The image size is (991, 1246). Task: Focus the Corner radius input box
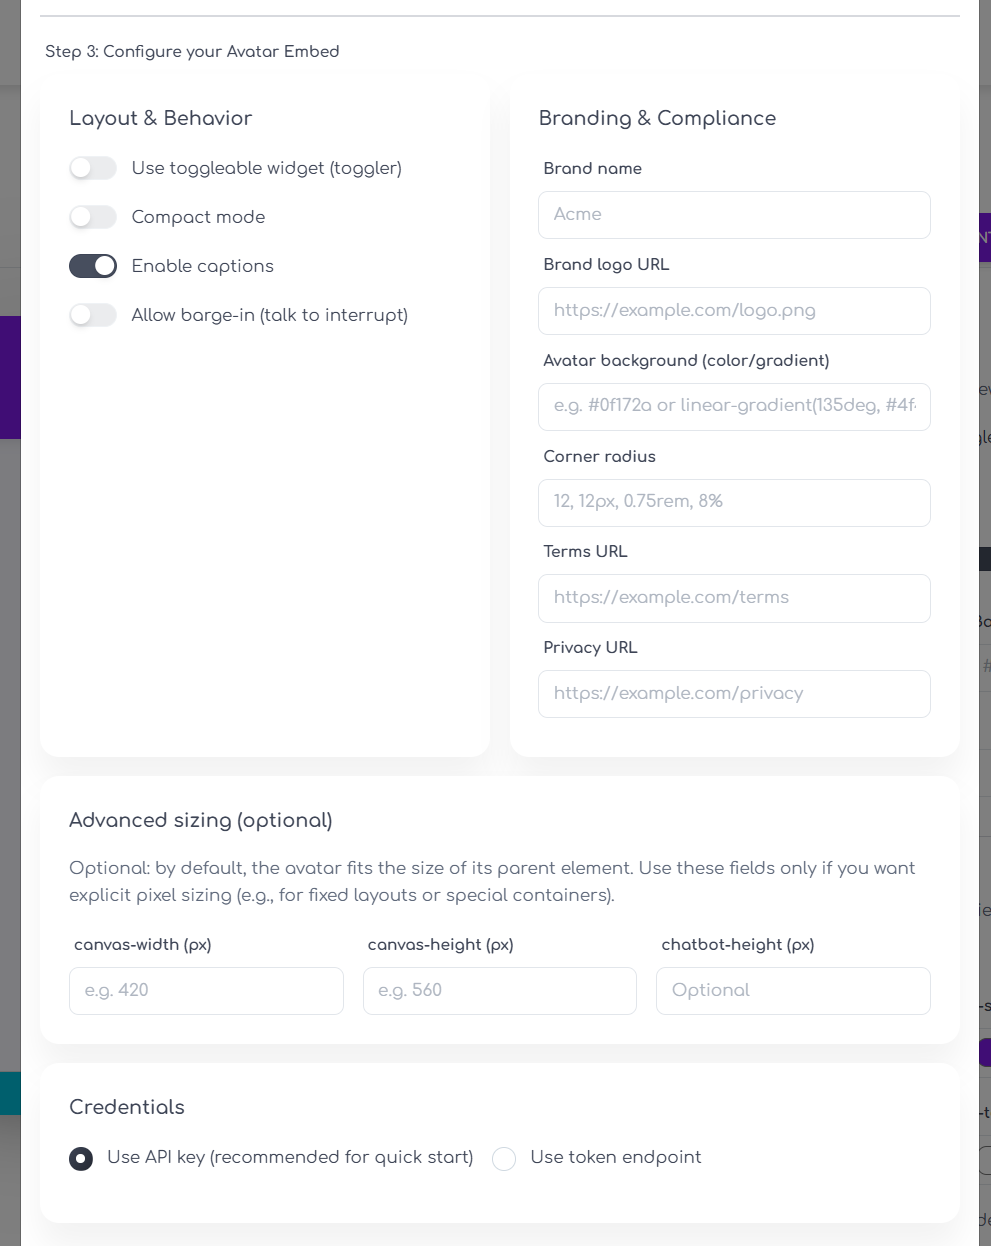pos(734,502)
